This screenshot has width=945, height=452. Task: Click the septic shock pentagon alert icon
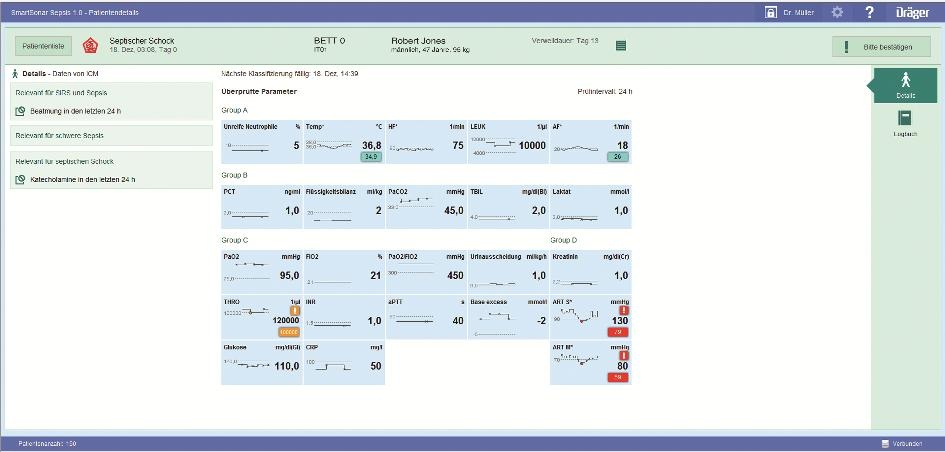pos(90,45)
